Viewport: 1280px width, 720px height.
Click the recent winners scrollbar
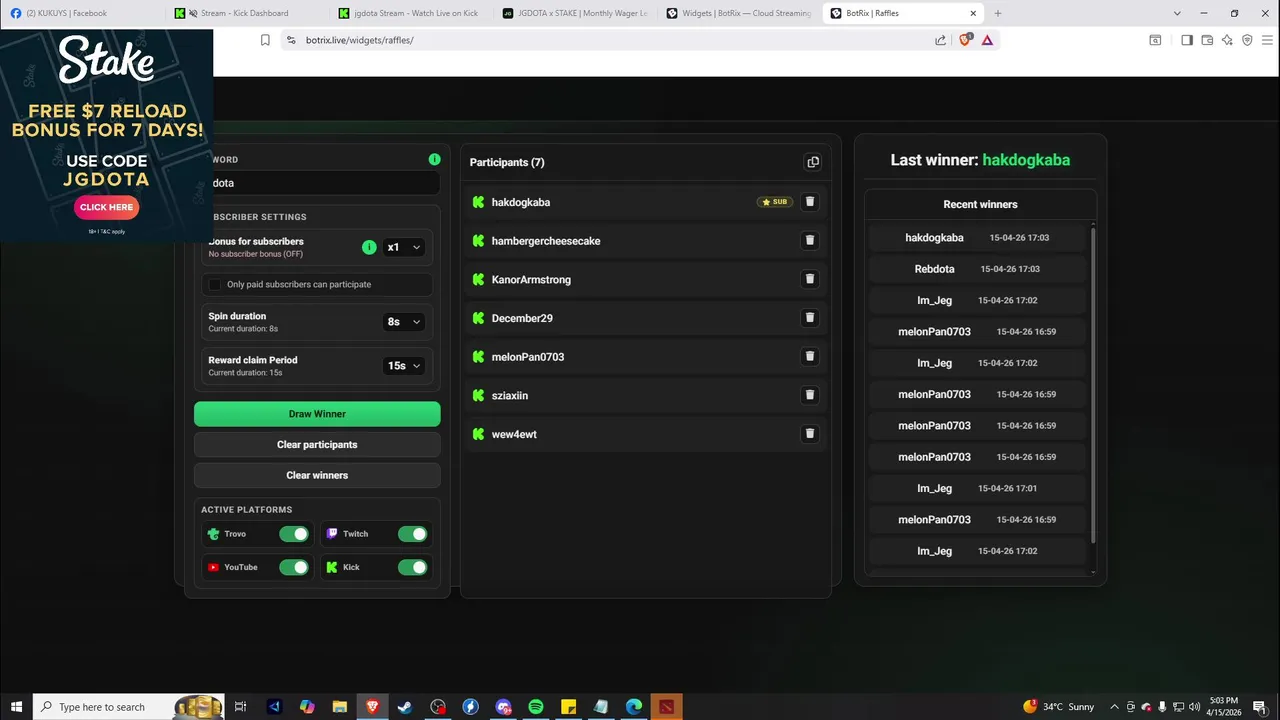(1092, 385)
